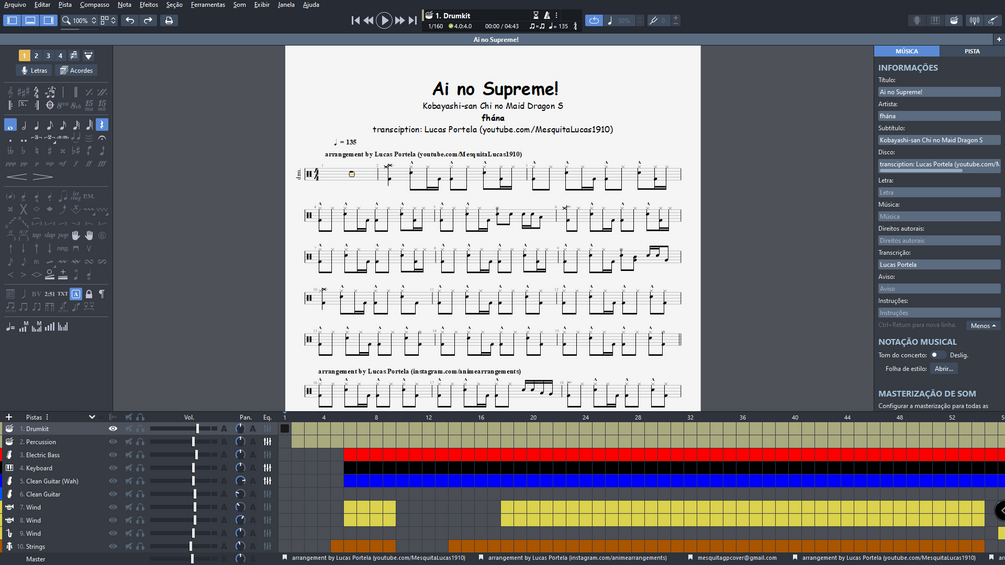Enable the count-in hourglass
Screen dimensions: 1005x565
point(536,15)
